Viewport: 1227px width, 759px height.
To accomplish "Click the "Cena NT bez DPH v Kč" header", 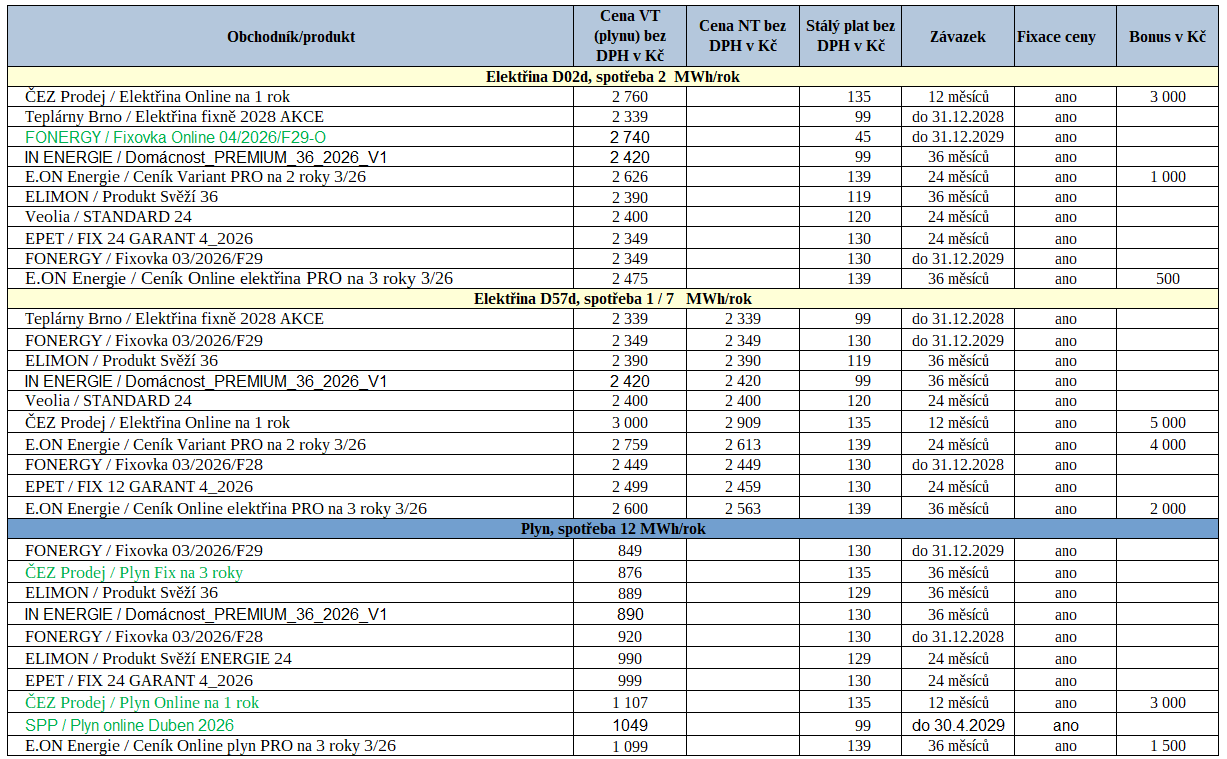I will click(x=742, y=36).
